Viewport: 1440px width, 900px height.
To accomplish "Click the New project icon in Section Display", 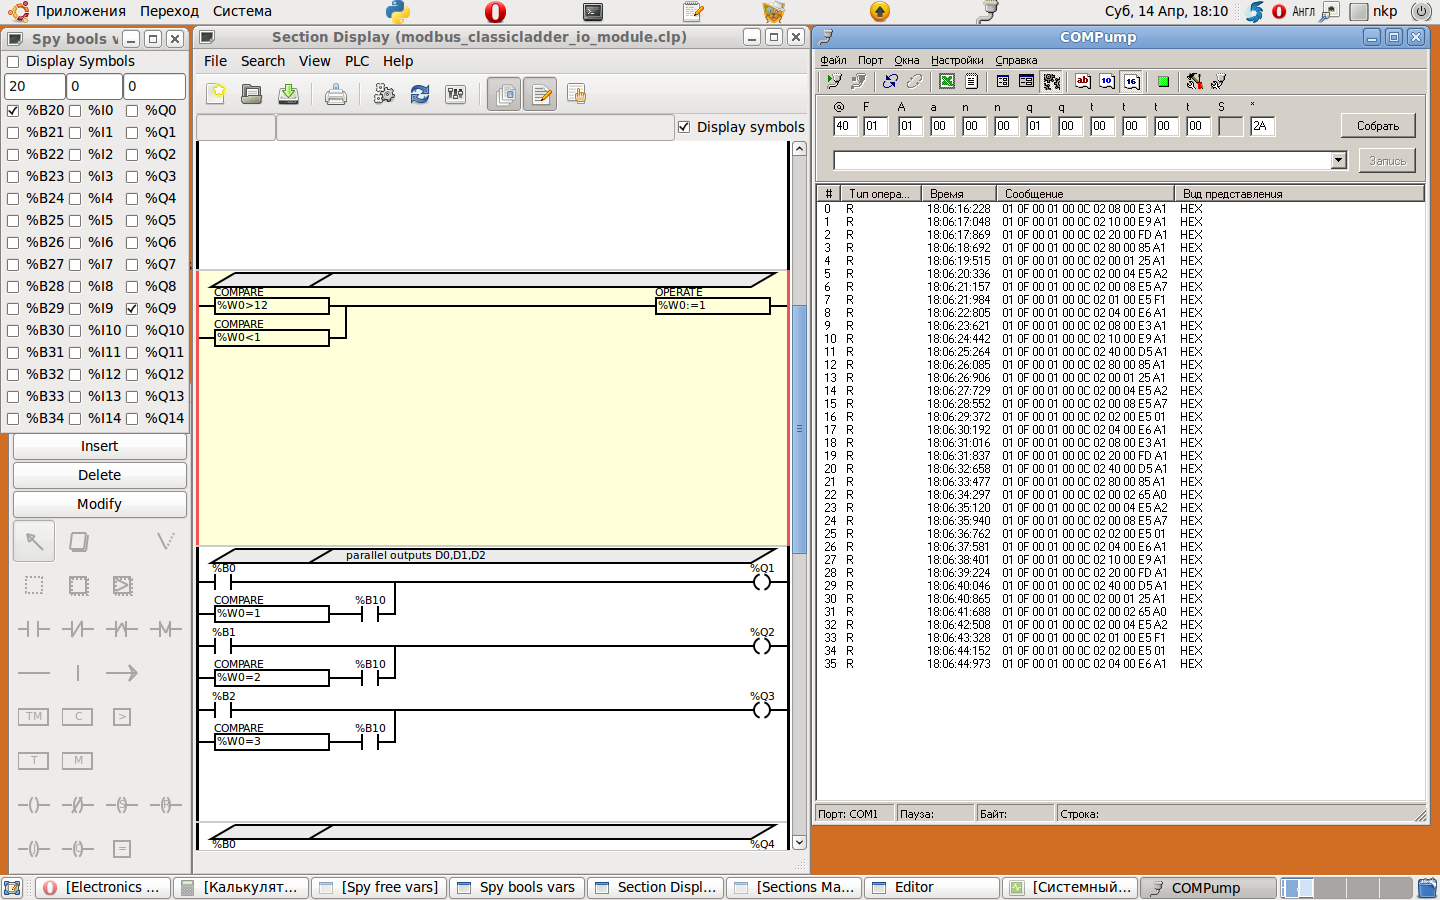I will pos(216,94).
